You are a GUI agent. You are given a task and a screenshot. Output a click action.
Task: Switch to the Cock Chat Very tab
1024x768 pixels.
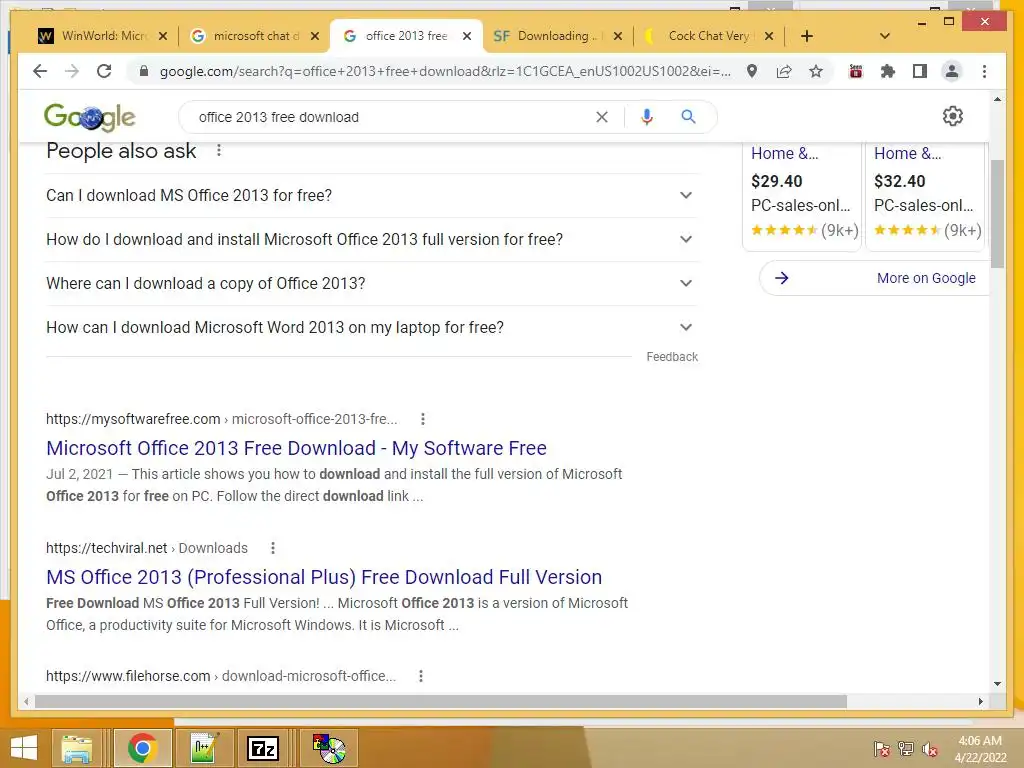(705, 36)
